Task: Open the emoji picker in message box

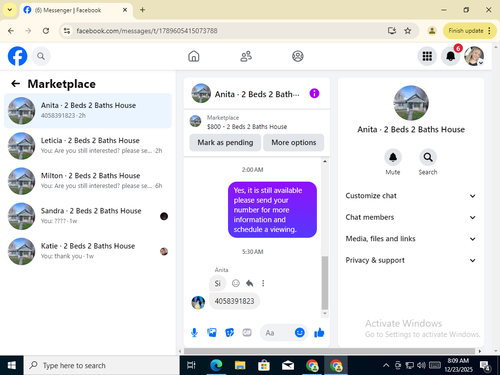Action: point(300,333)
